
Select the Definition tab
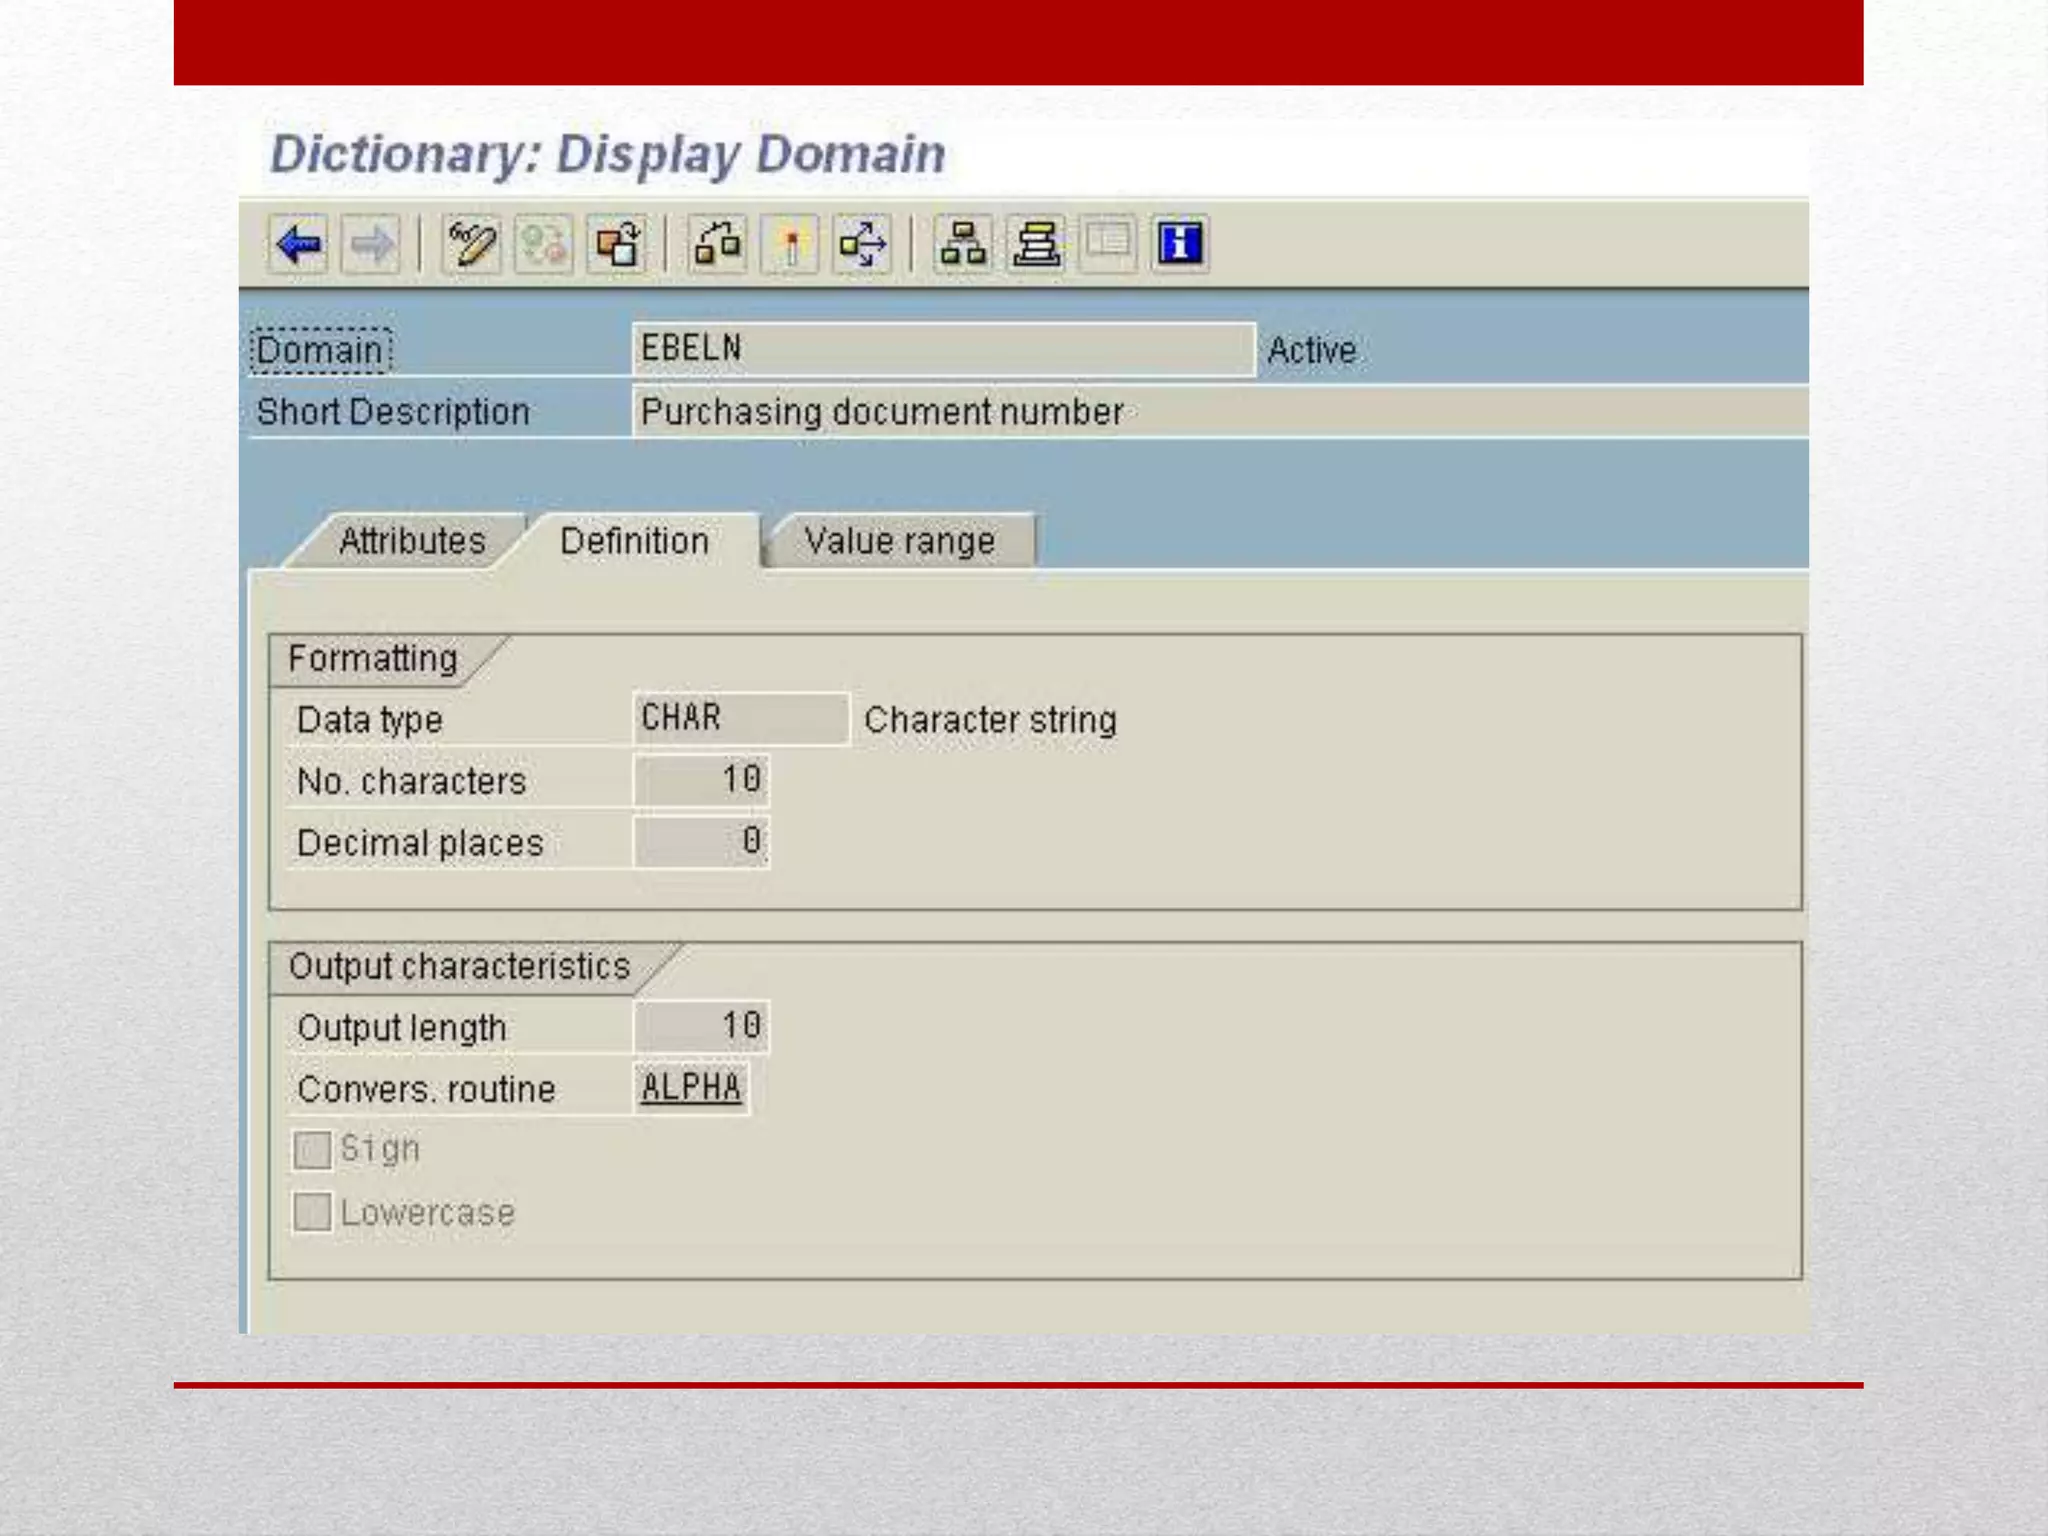[x=634, y=541]
